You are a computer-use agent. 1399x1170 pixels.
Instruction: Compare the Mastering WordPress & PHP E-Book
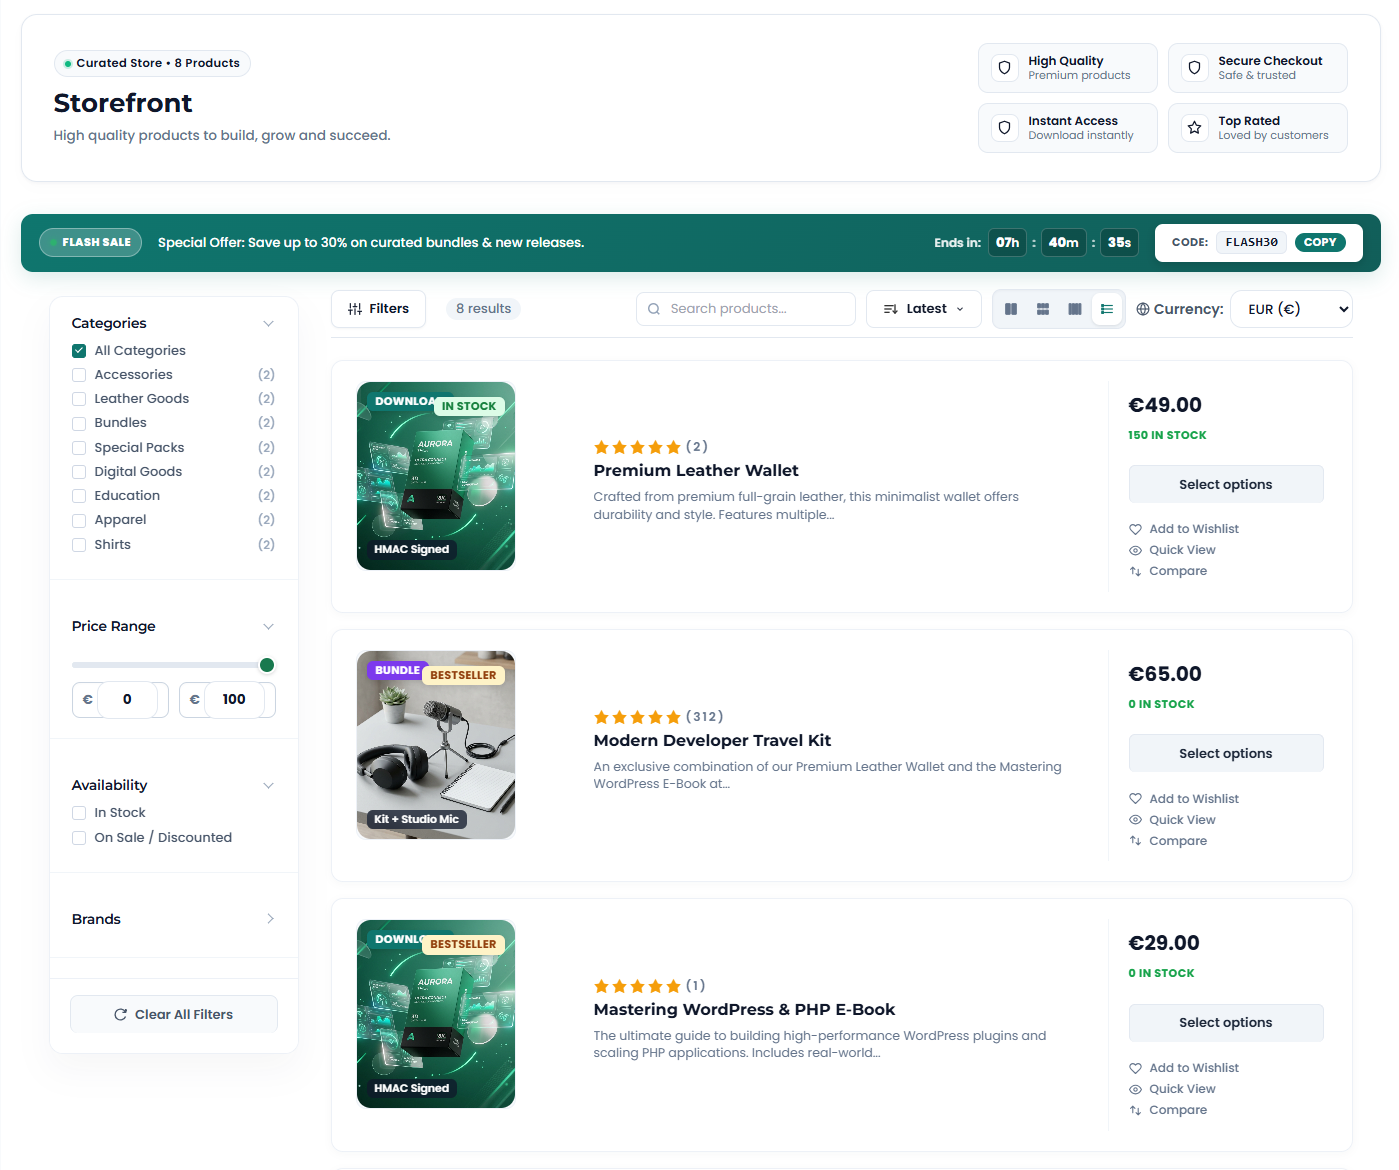tap(1168, 1110)
